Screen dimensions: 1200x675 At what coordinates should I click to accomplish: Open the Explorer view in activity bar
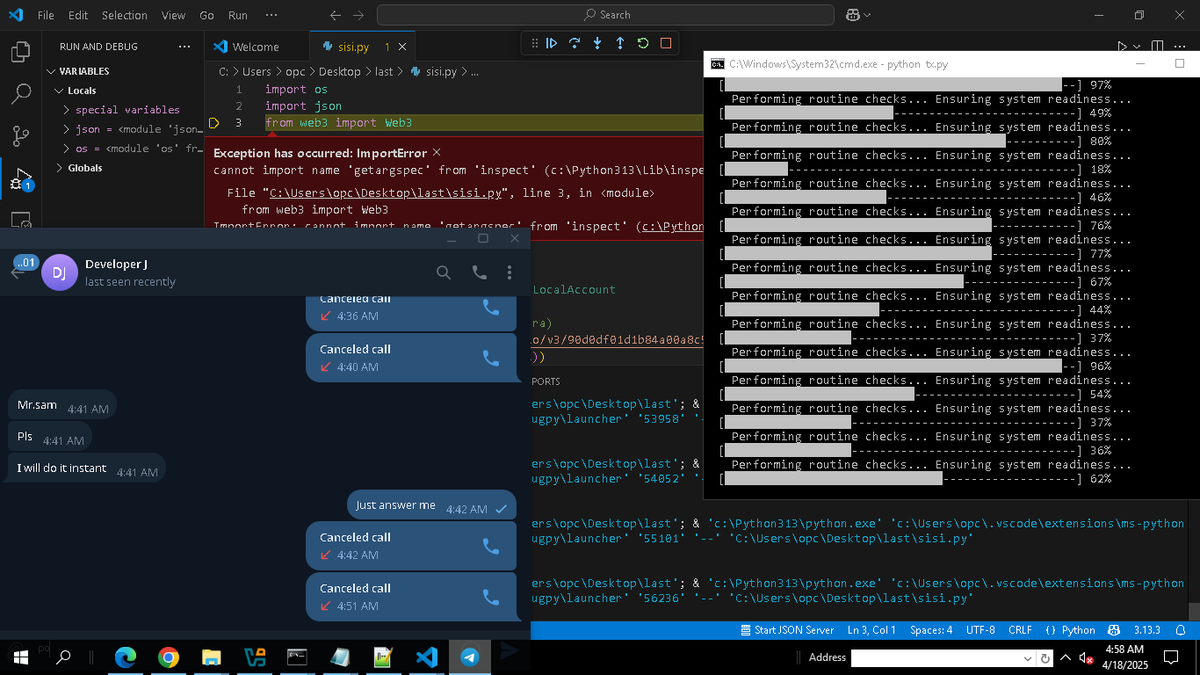(x=21, y=51)
